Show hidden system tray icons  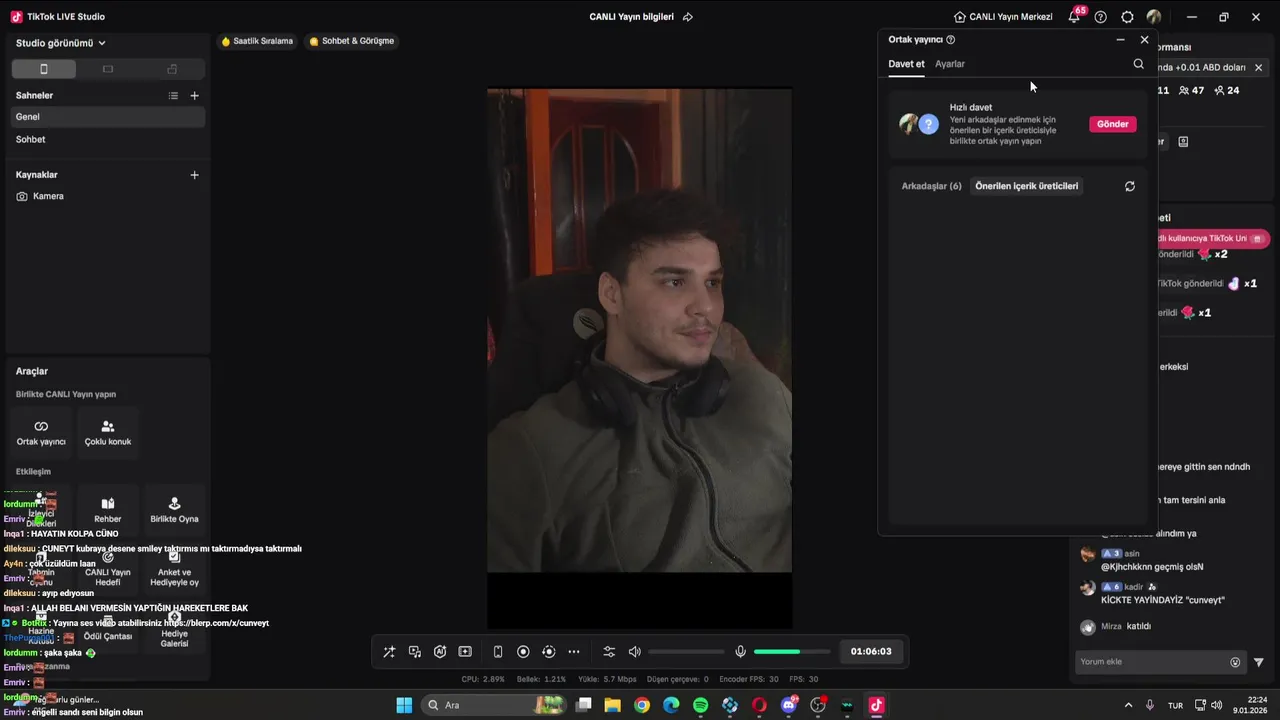tap(1128, 705)
